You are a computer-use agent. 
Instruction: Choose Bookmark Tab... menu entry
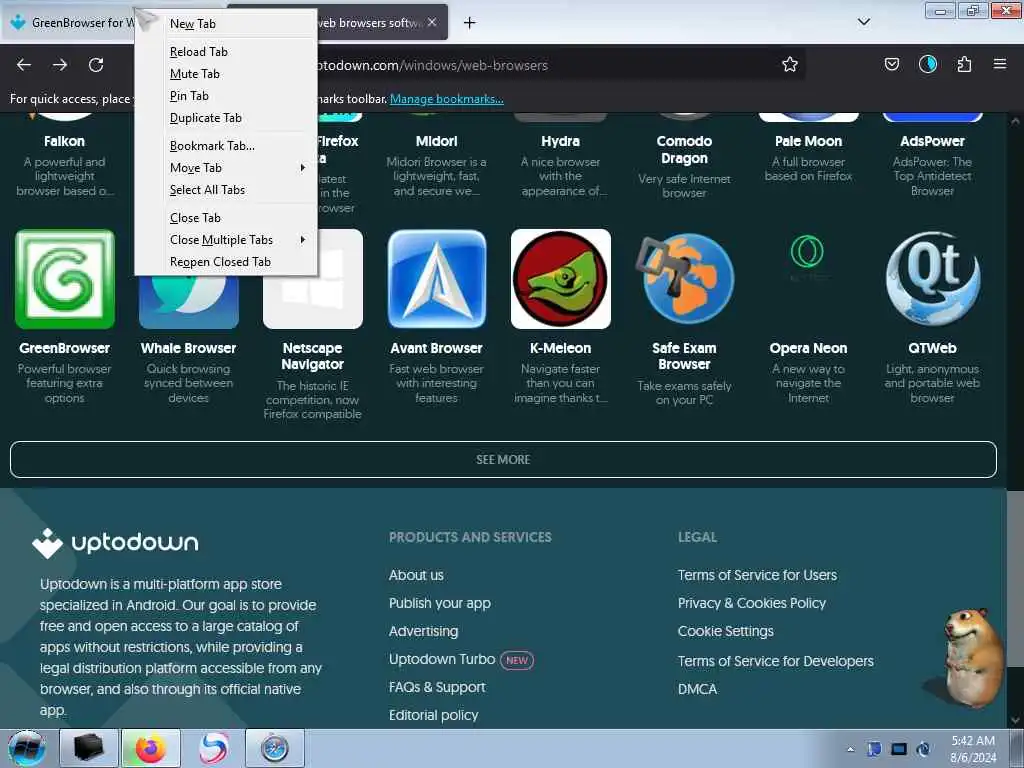tap(226, 146)
